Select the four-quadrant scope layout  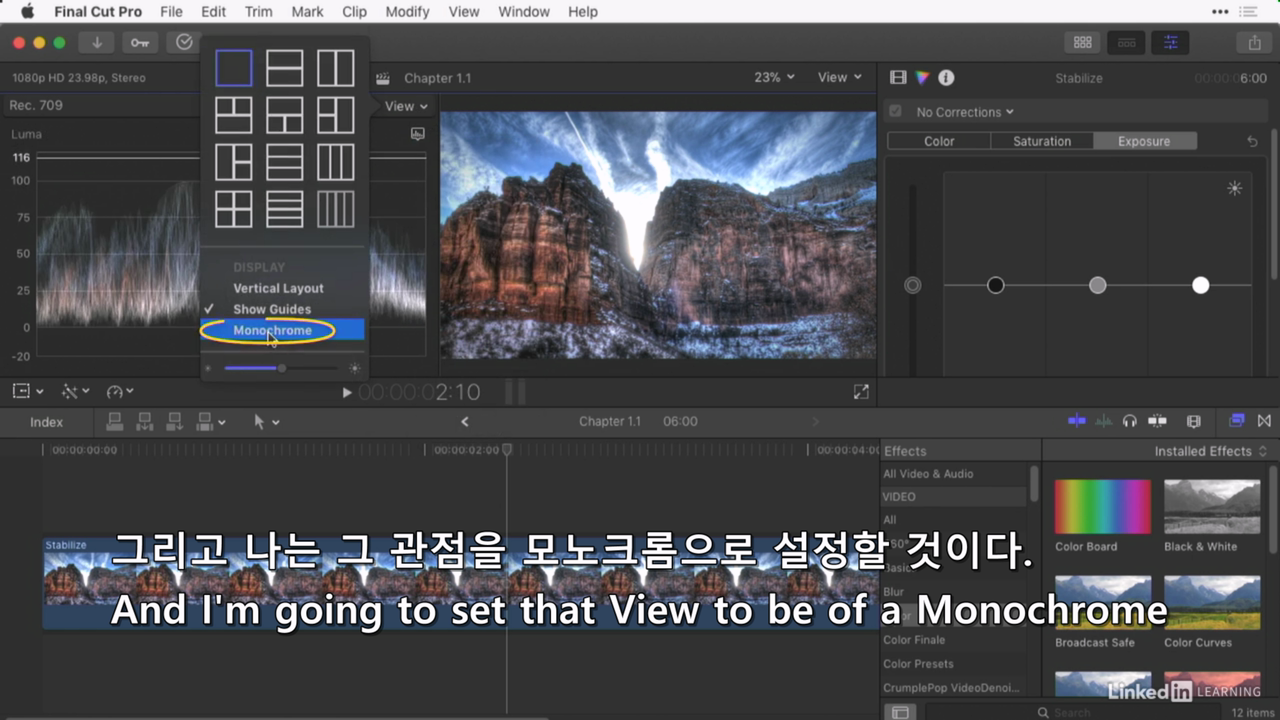click(x=234, y=209)
